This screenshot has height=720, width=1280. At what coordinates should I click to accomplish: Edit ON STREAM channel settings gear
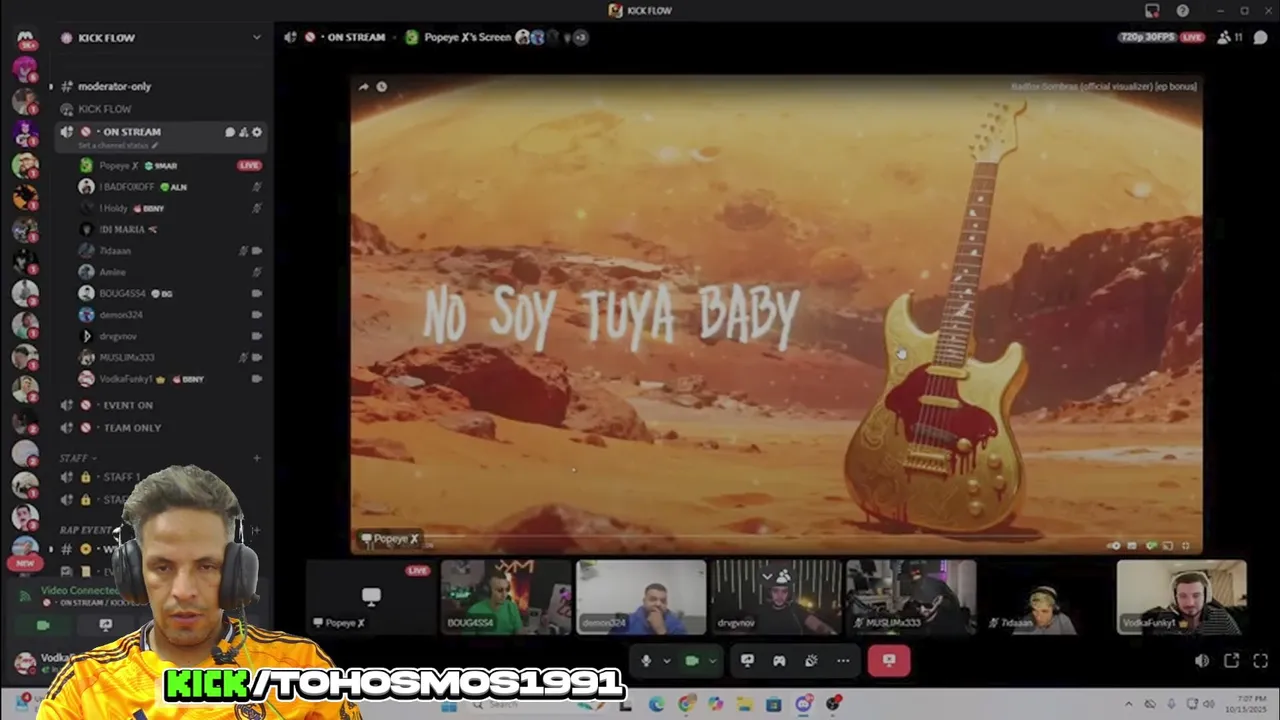[257, 132]
